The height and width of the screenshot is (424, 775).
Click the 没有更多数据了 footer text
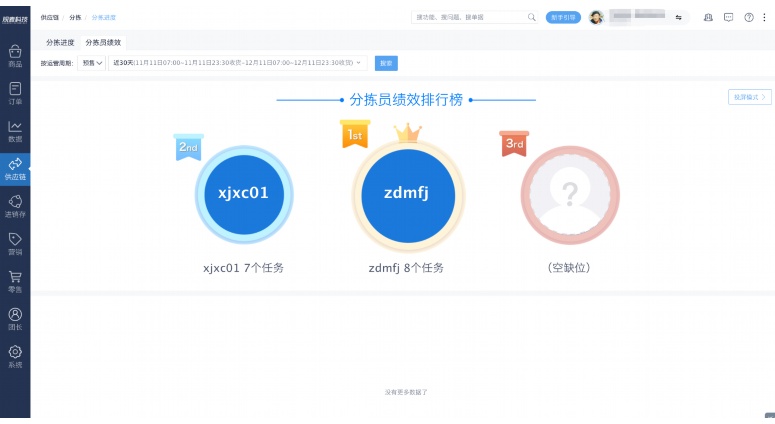406,392
